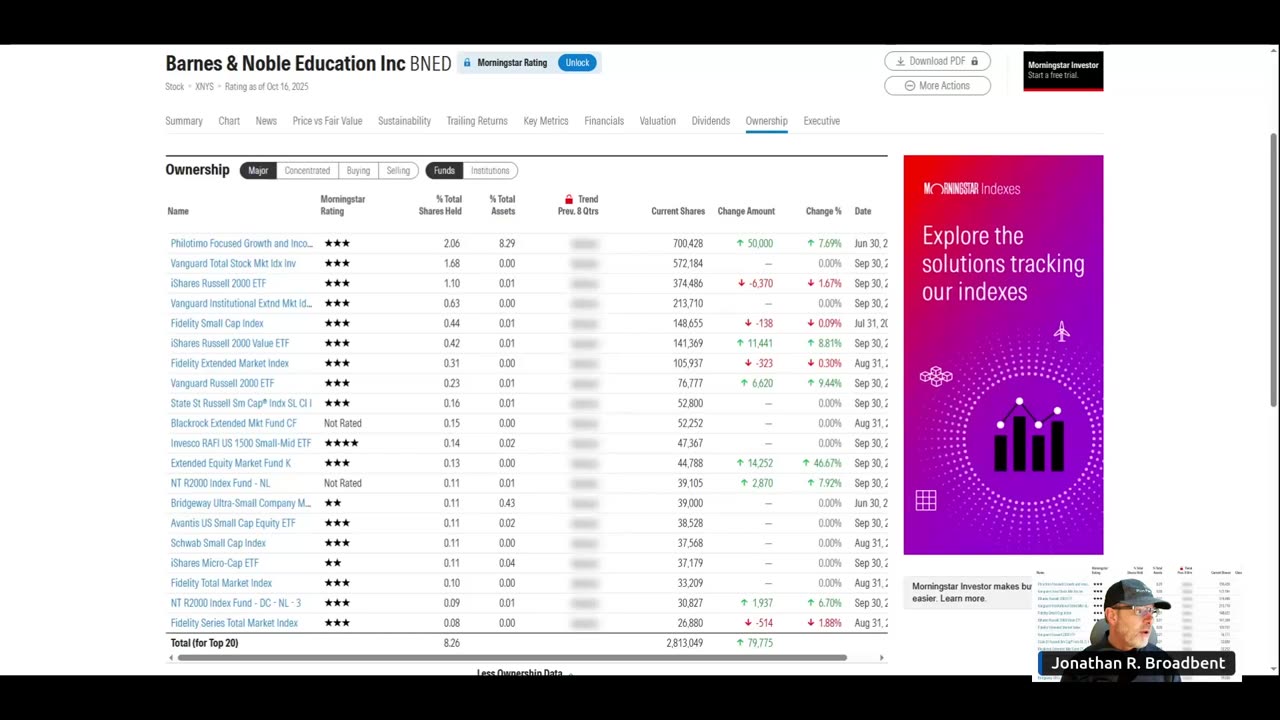1280x720 pixels.
Task: Open the Price vs Fair Value tab
Action: 327,121
